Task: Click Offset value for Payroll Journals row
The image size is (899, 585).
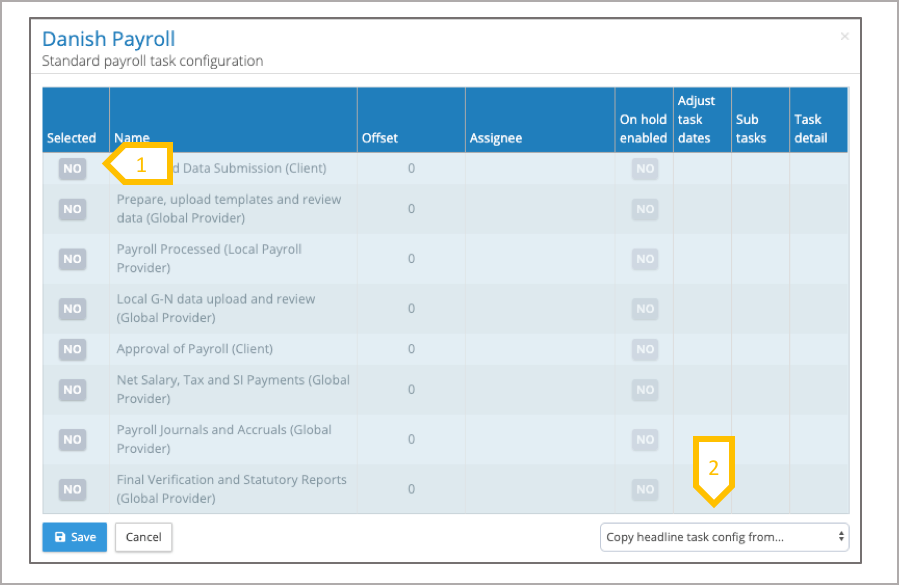Action: pyautogui.click(x=411, y=439)
